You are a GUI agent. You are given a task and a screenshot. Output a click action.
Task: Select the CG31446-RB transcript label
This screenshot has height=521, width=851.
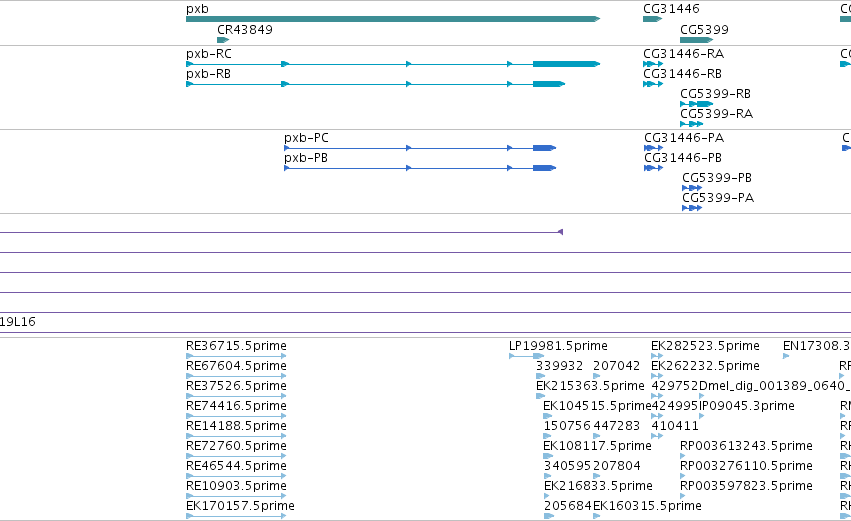(682, 74)
